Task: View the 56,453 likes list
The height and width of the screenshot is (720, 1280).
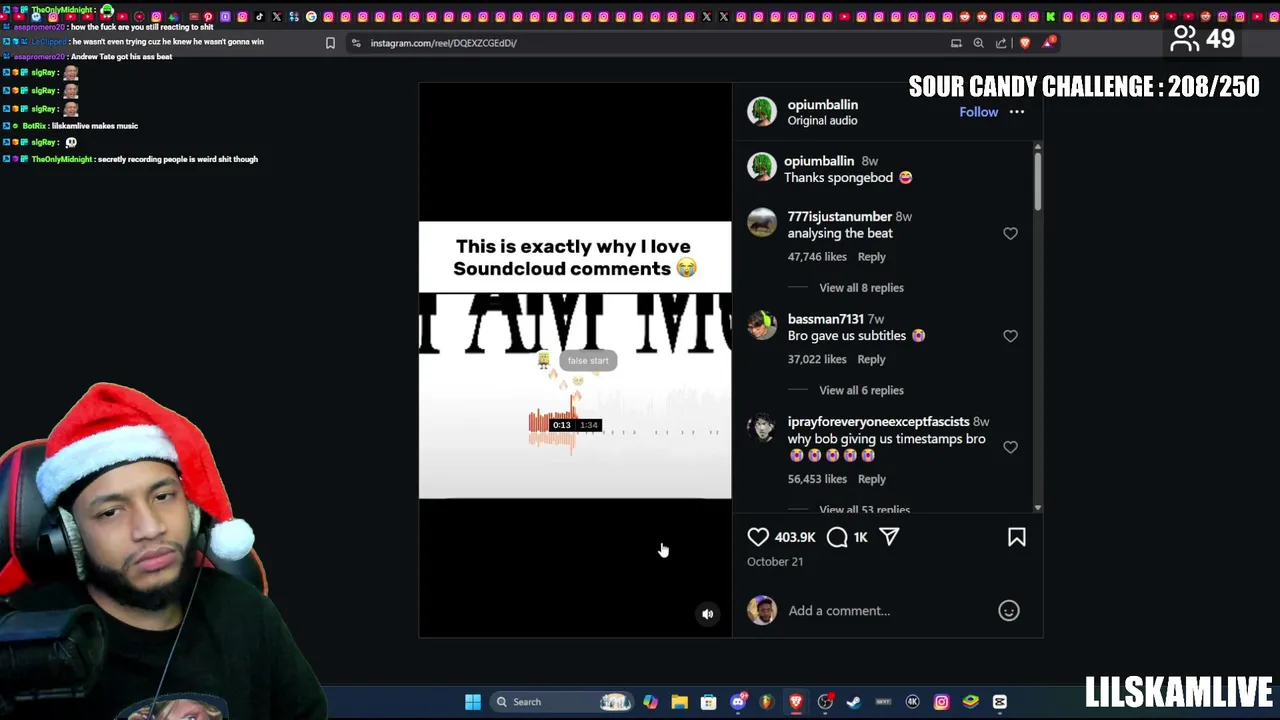Action: pyautogui.click(x=816, y=479)
